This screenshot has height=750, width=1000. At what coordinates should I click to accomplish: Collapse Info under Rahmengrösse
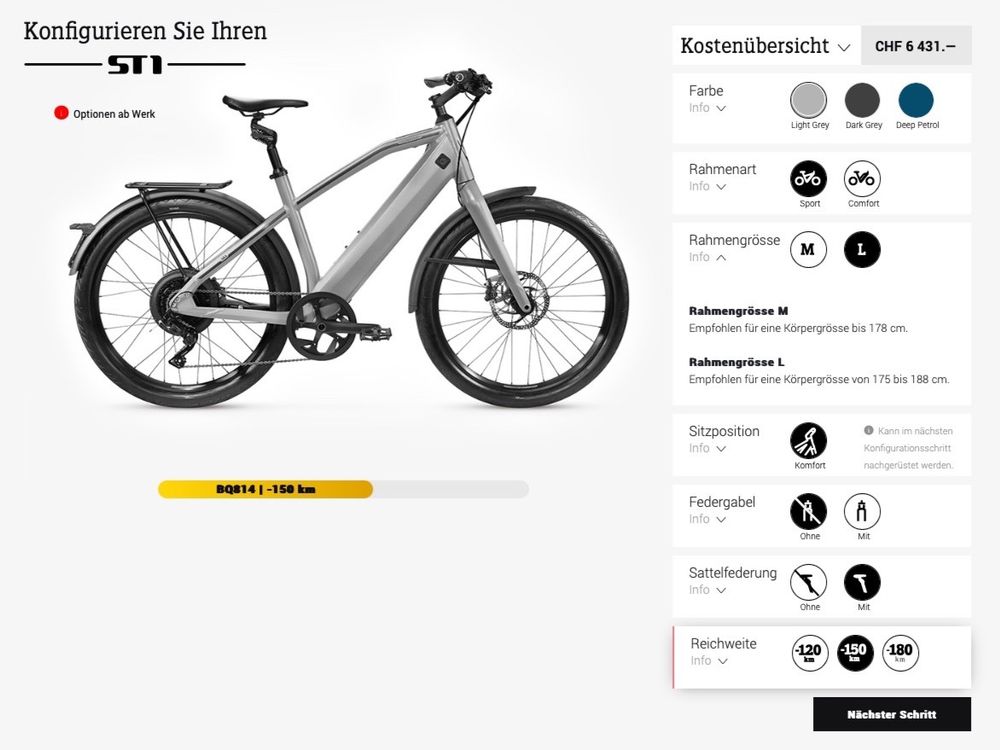click(x=707, y=257)
